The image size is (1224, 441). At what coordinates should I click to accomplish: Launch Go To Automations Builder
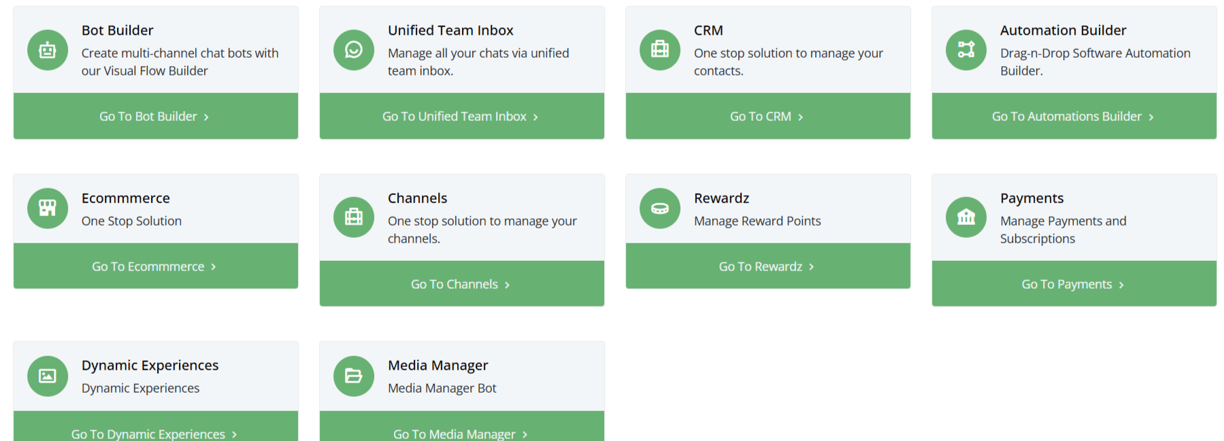coord(1073,116)
